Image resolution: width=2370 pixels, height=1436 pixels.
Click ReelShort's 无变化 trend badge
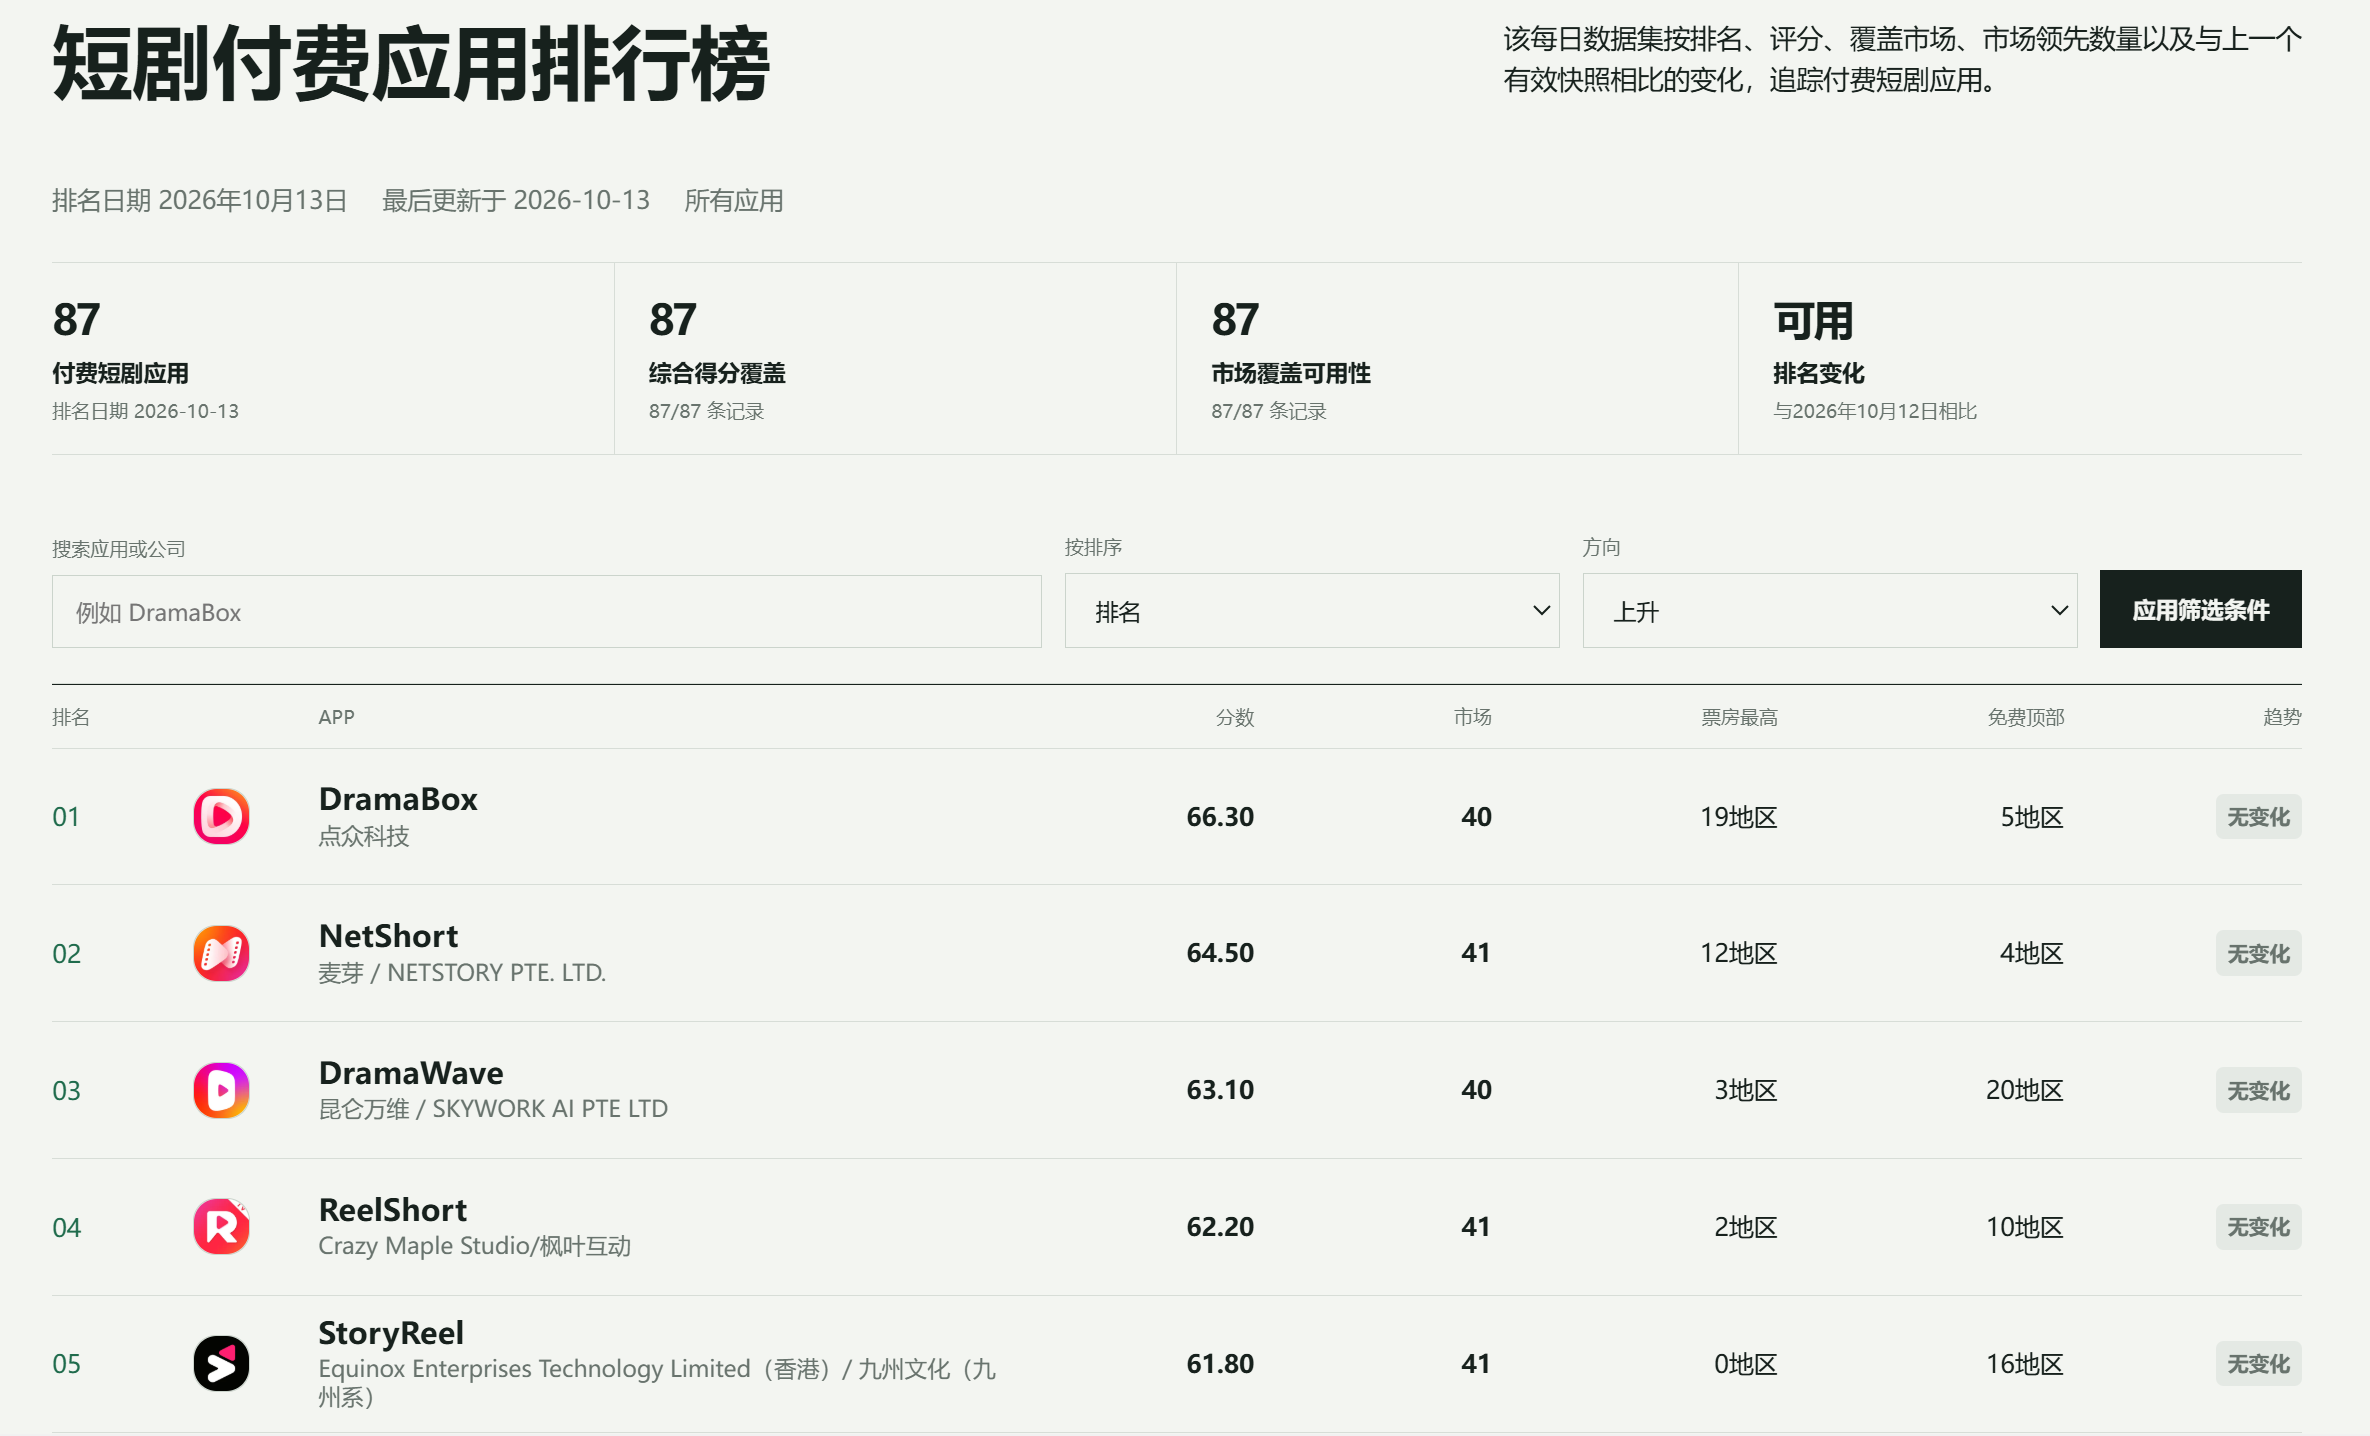click(x=2258, y=1227)
